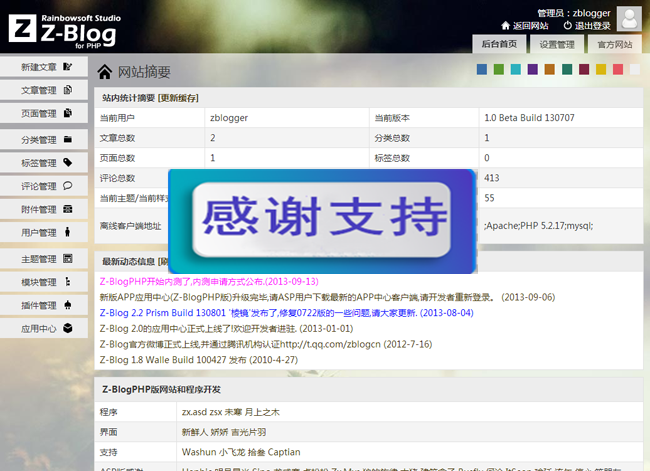
Task: Select the dark teal color theme swatch
Action: pyautogui.click(x=567, y=69)
